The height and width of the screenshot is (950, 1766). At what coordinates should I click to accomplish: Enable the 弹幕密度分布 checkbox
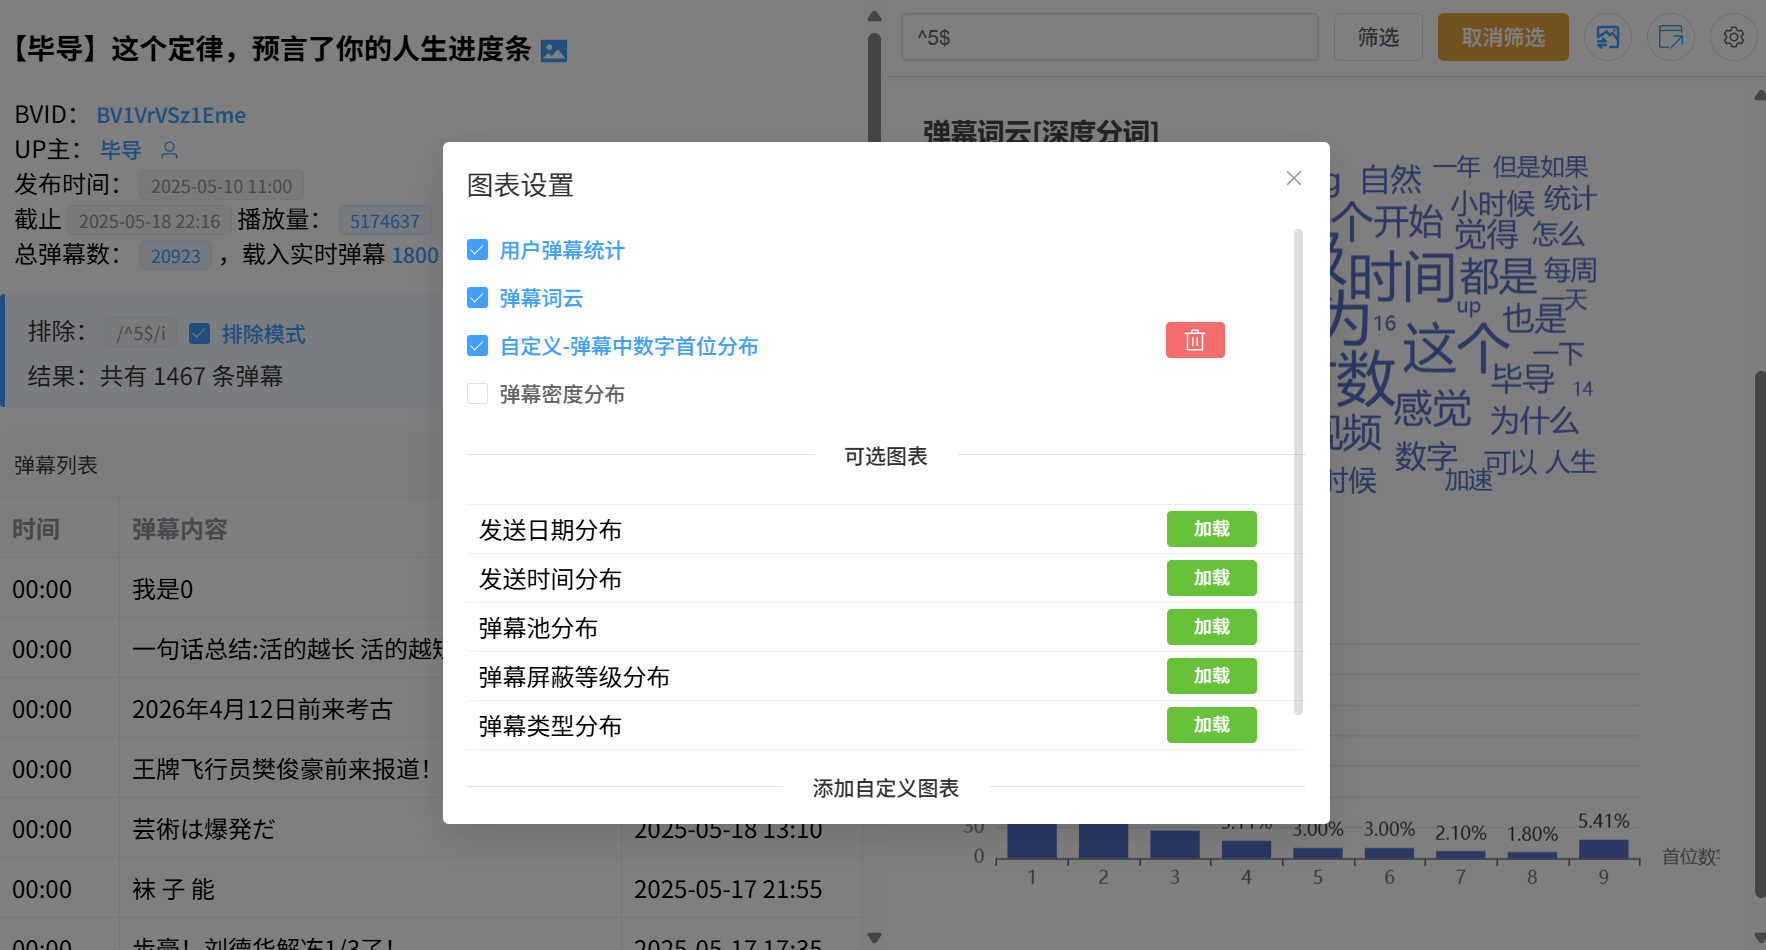click(x=478, y=394)
